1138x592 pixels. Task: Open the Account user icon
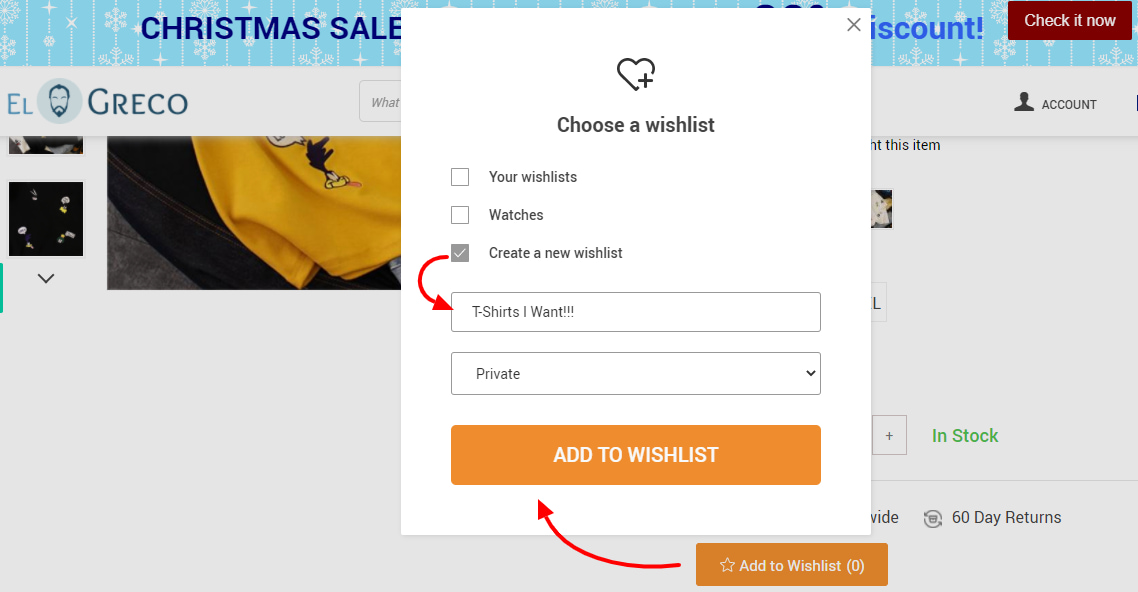(1024, 102)
